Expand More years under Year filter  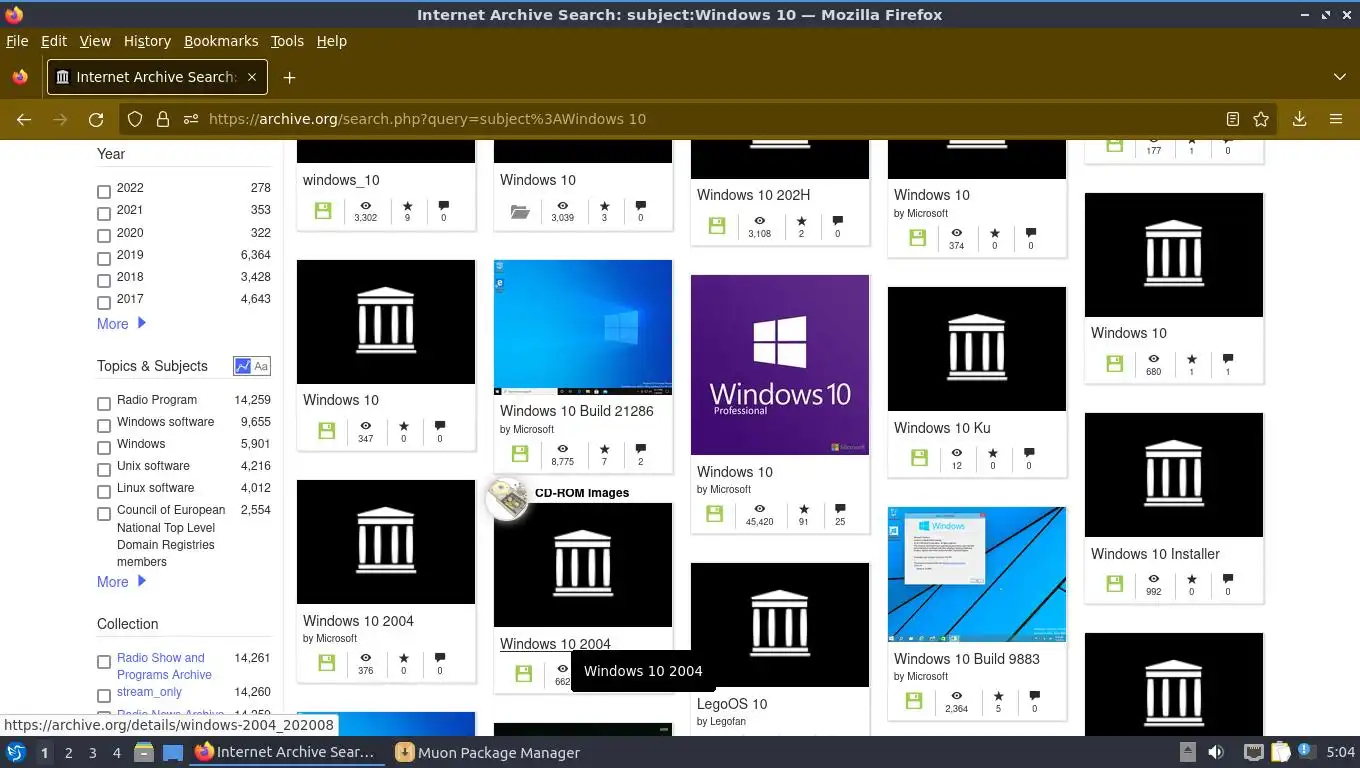point(122,324)
